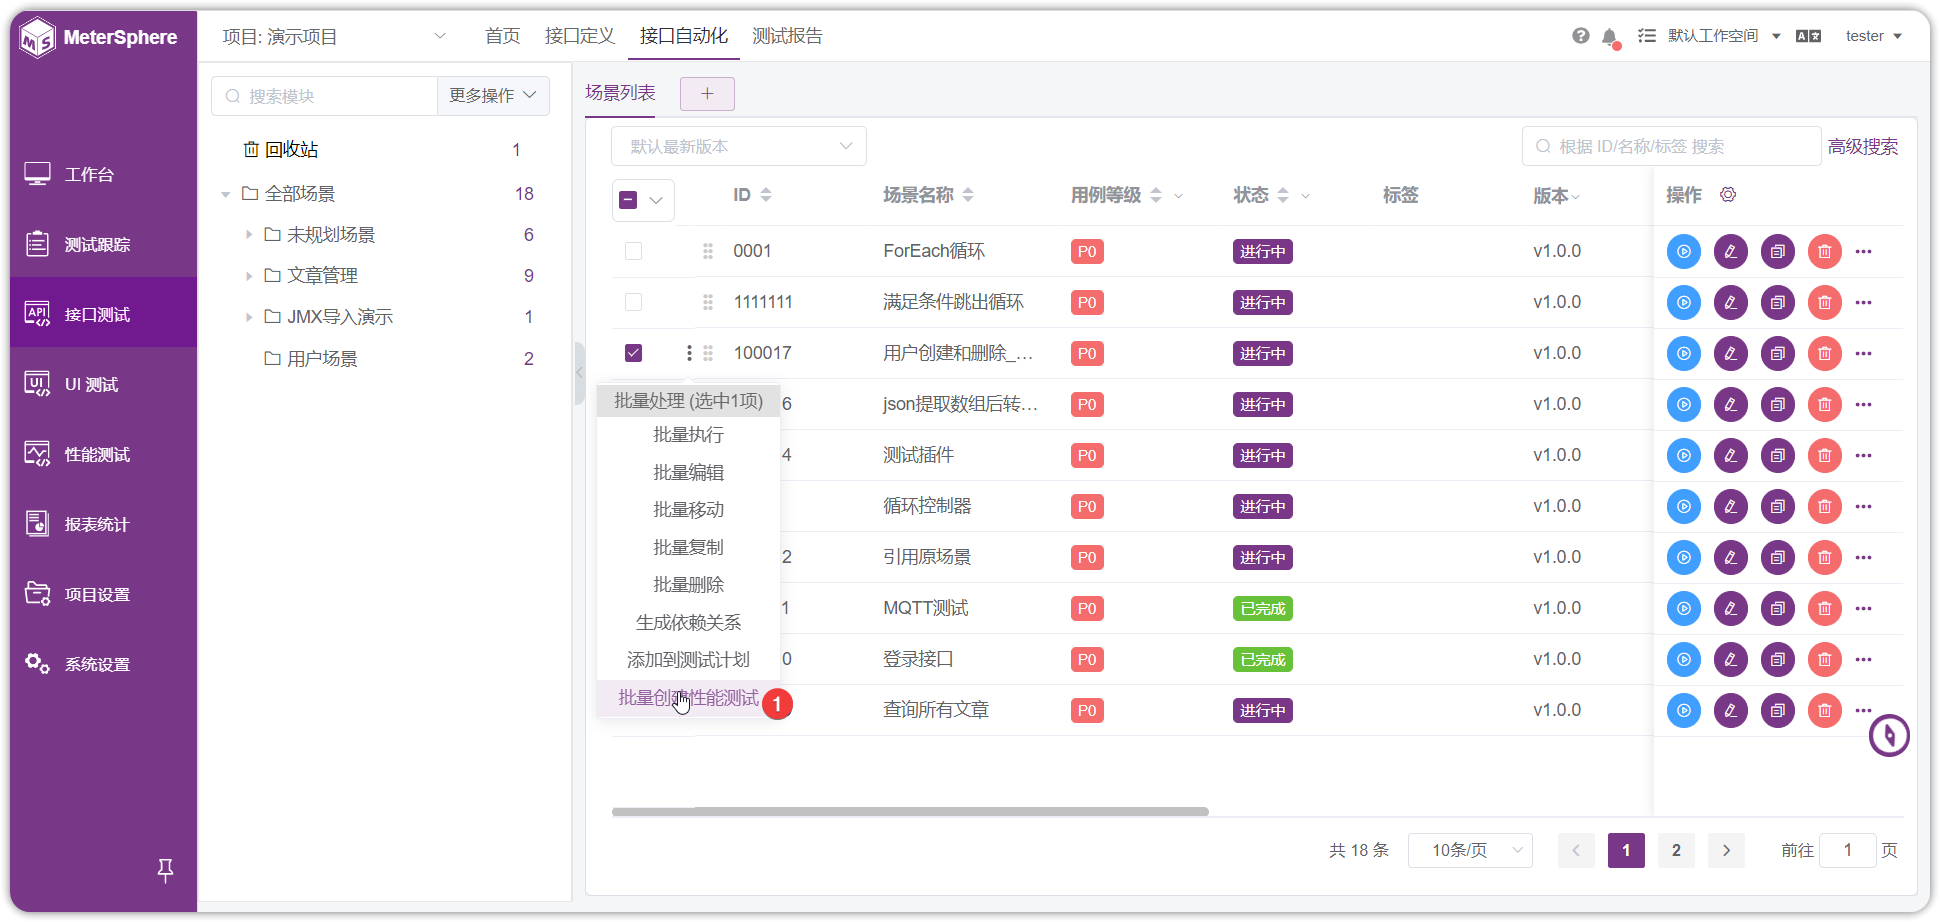Screen dimensions: 1940x922
Task: Delete the MQTT测试 scenario with trash icon
Action: click(x=1825, y=608)
